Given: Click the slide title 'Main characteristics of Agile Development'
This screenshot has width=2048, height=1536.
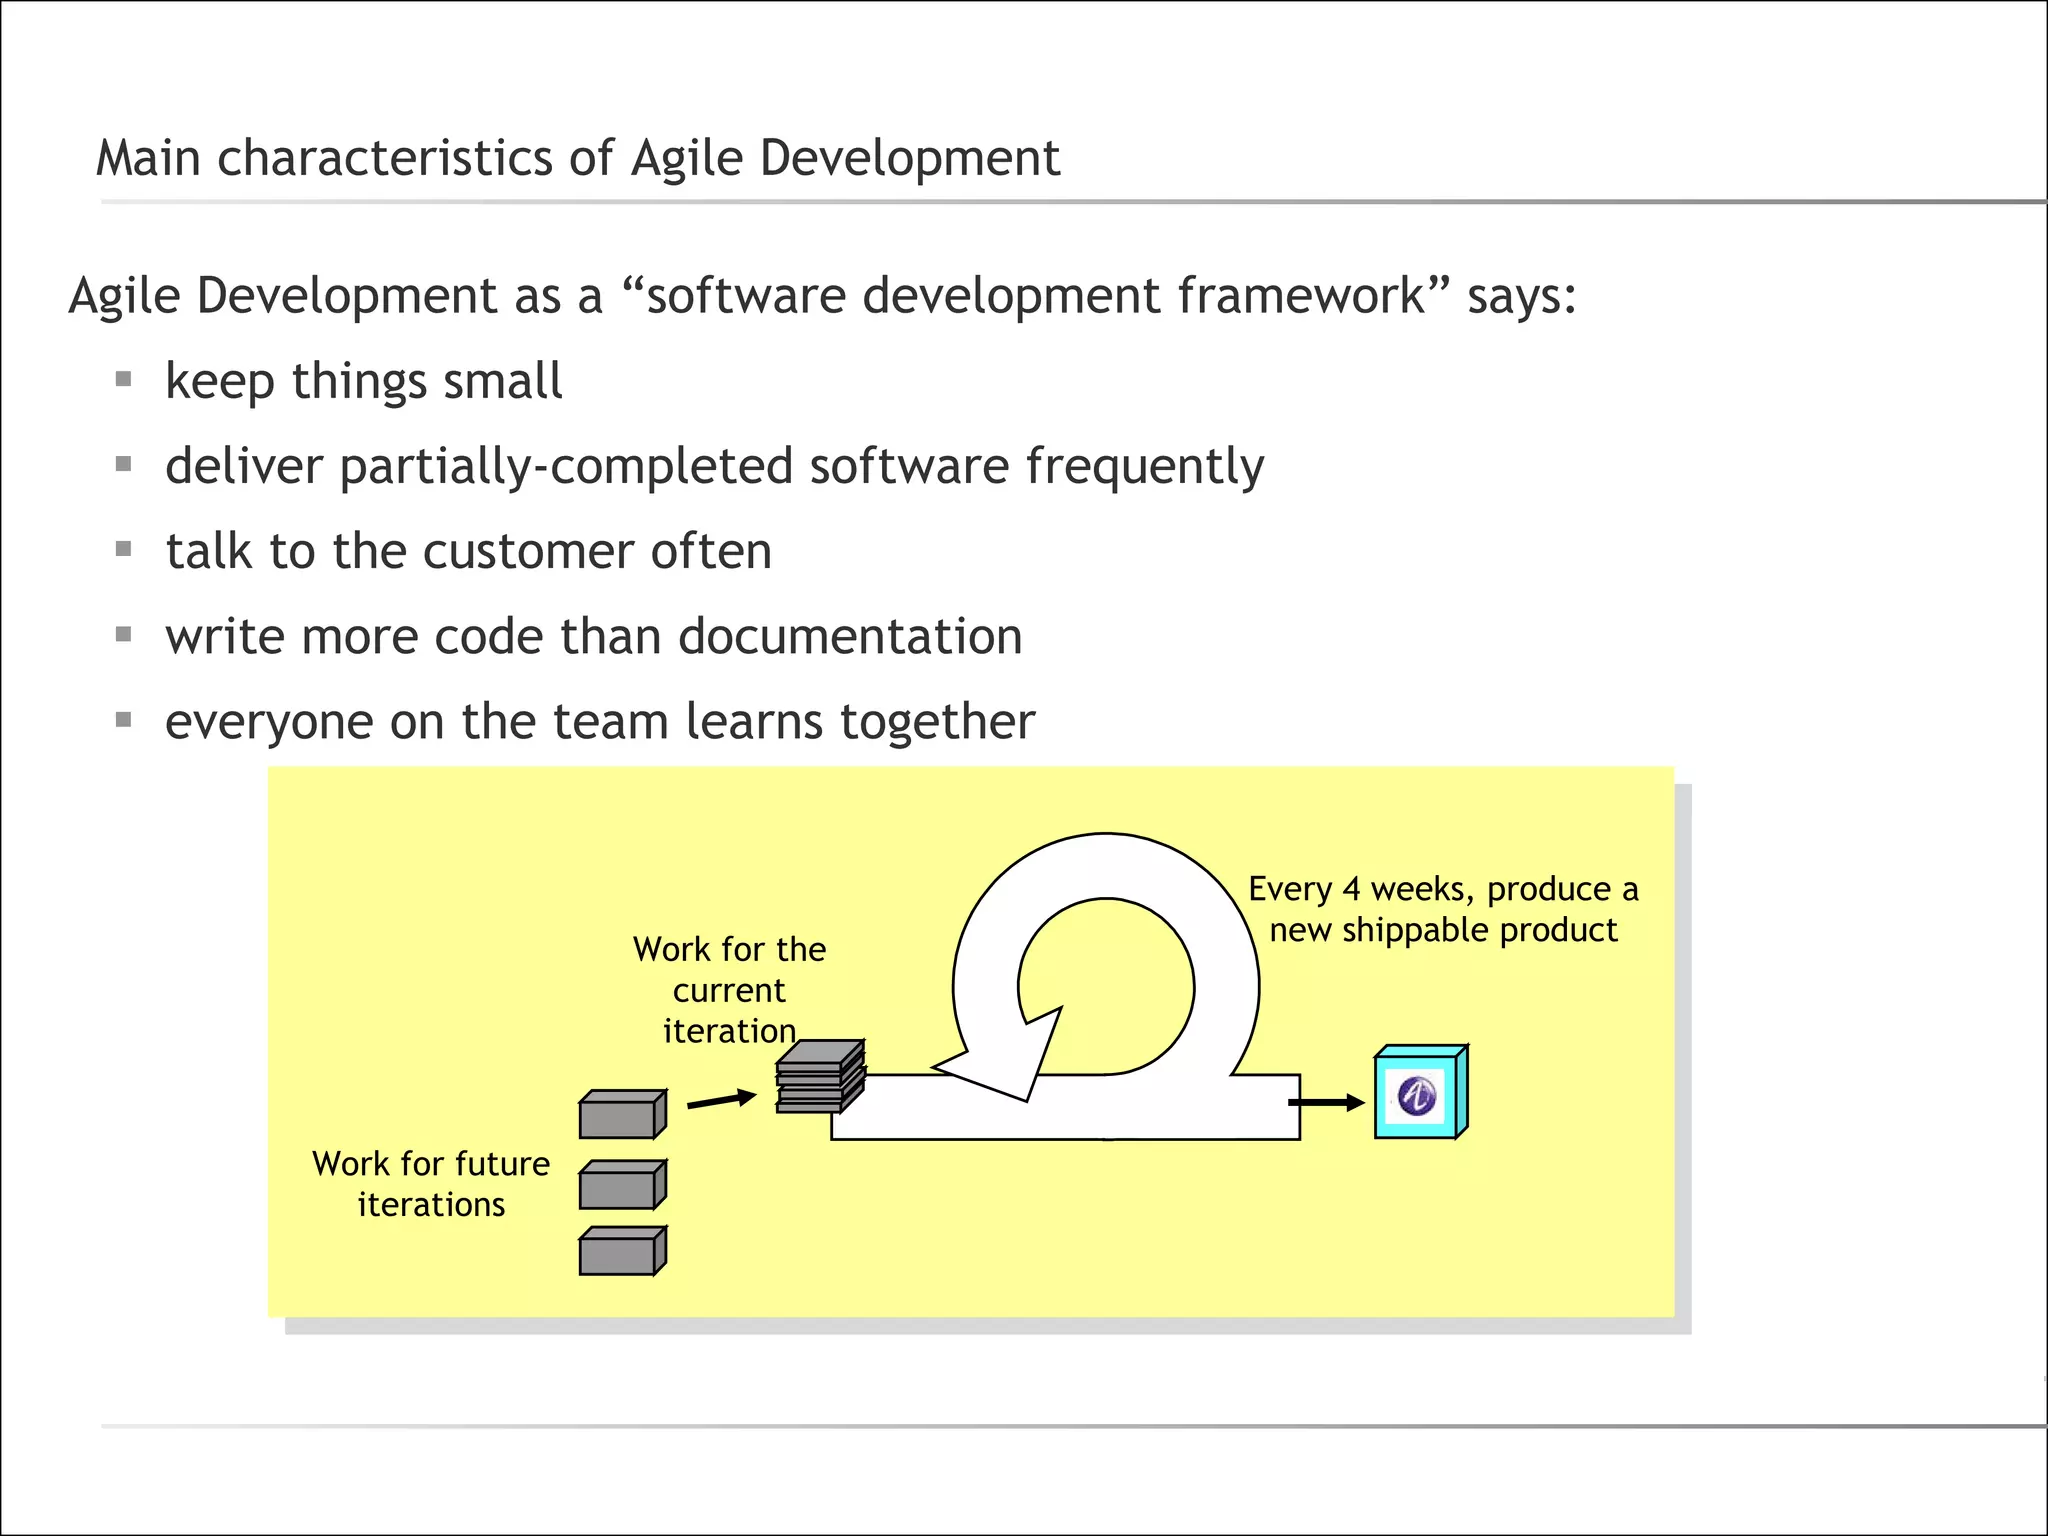Looking at the screenshot, I should (x=577, y=158).
